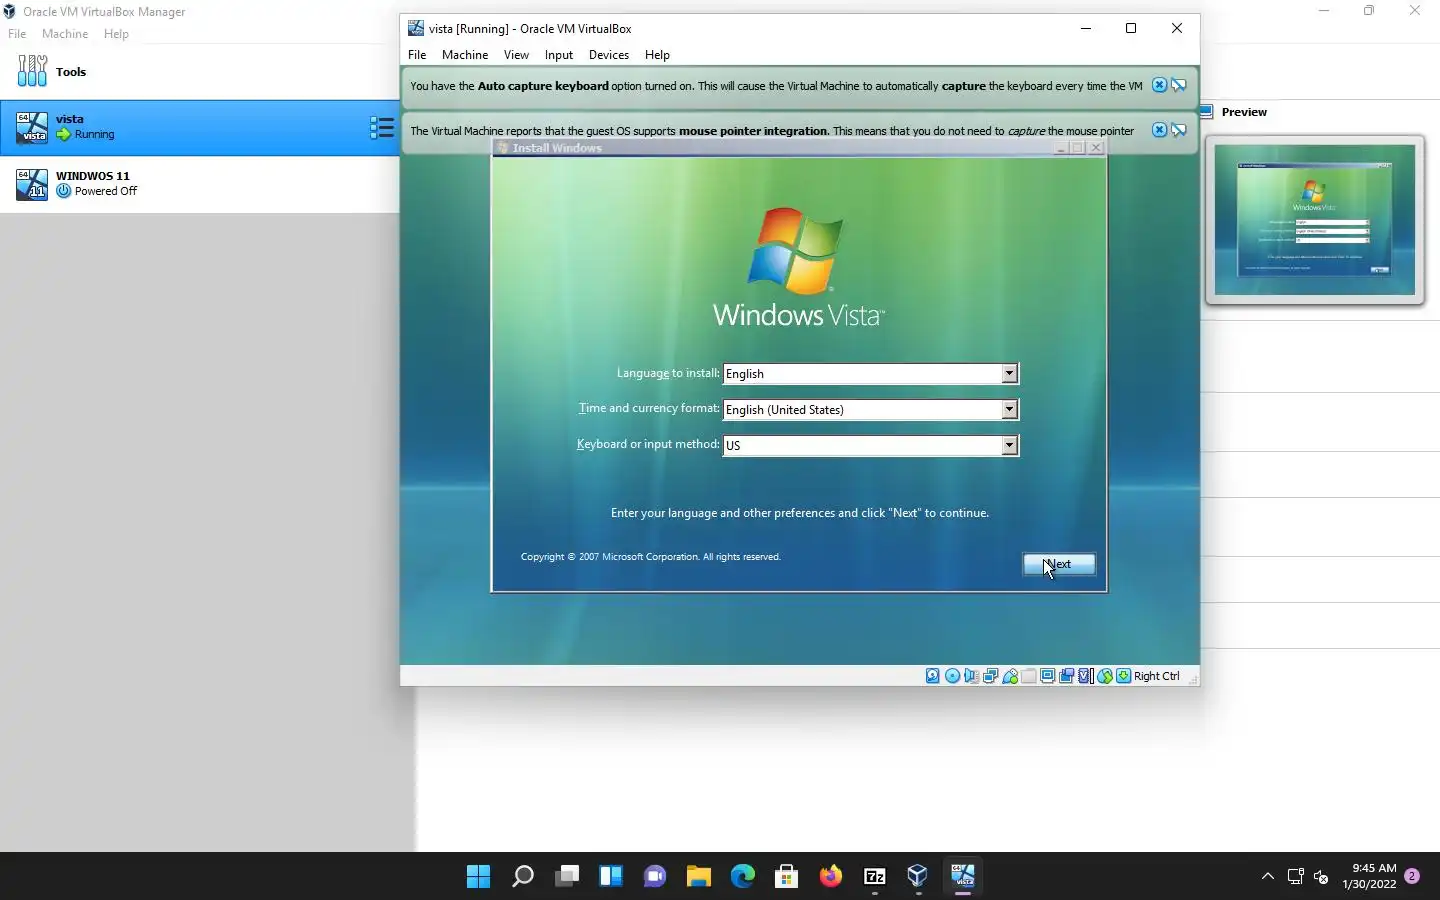Click the network adapters status icon
This screenshot has width=1440, height=900.
[x=990, y=676]
